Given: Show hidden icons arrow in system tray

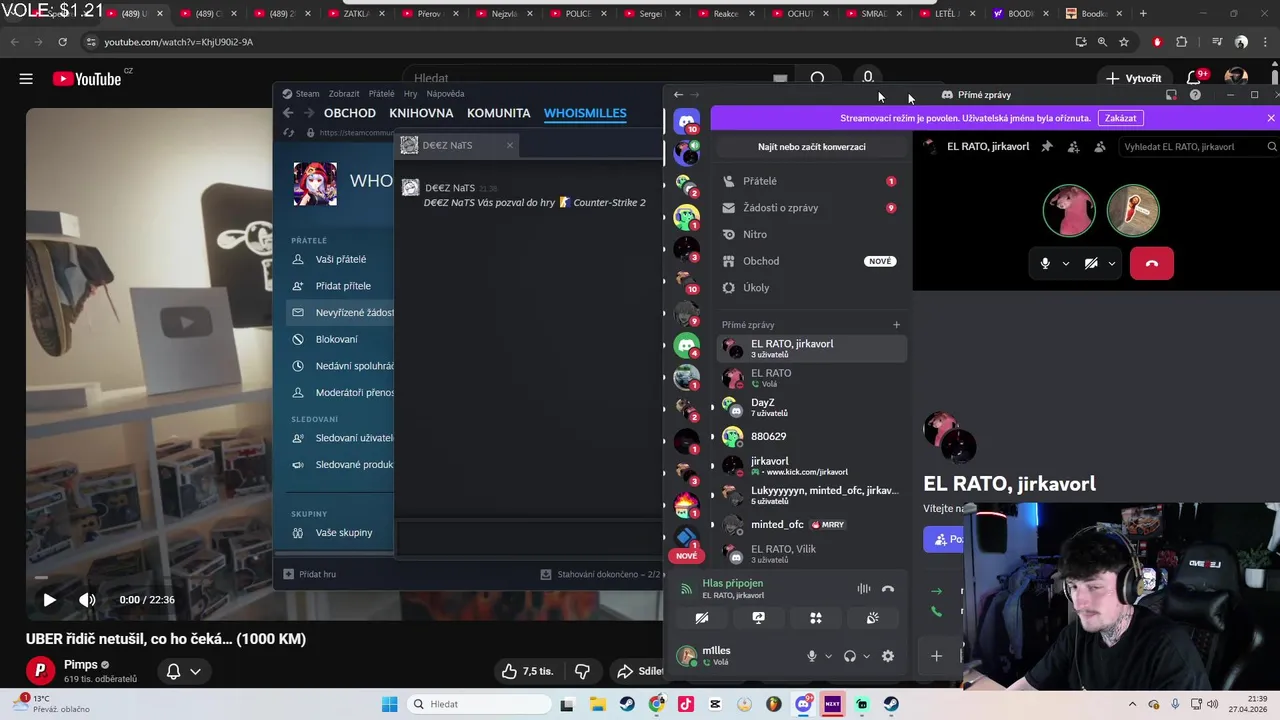Looking at the screenshot, I should 1132,704.
